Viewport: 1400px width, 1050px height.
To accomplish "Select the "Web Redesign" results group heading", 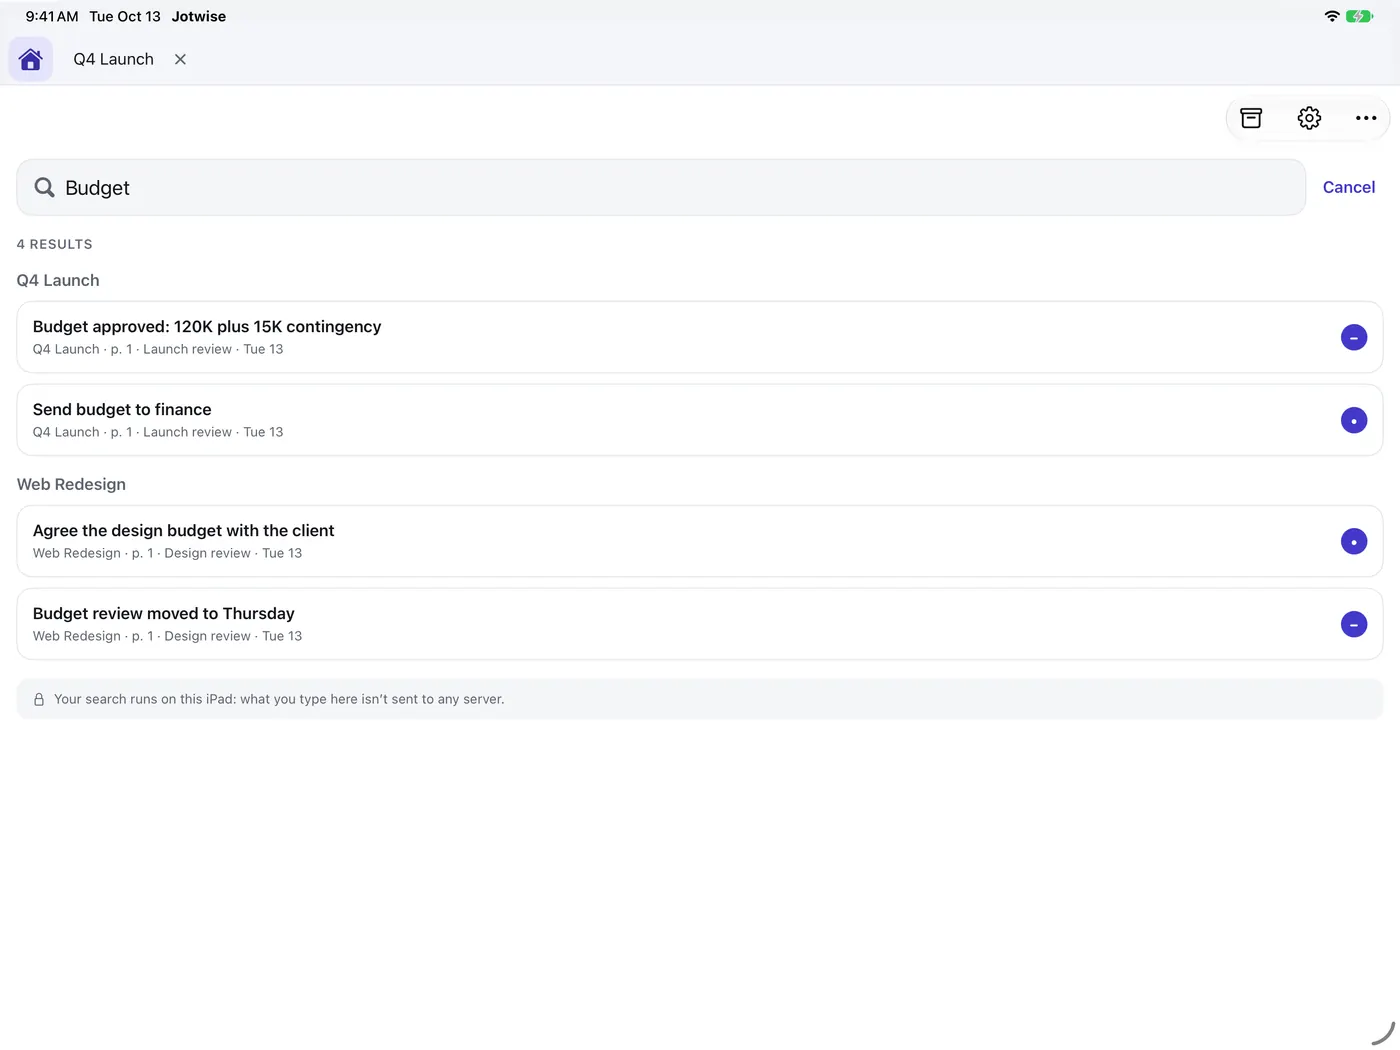I will point(71,485).
